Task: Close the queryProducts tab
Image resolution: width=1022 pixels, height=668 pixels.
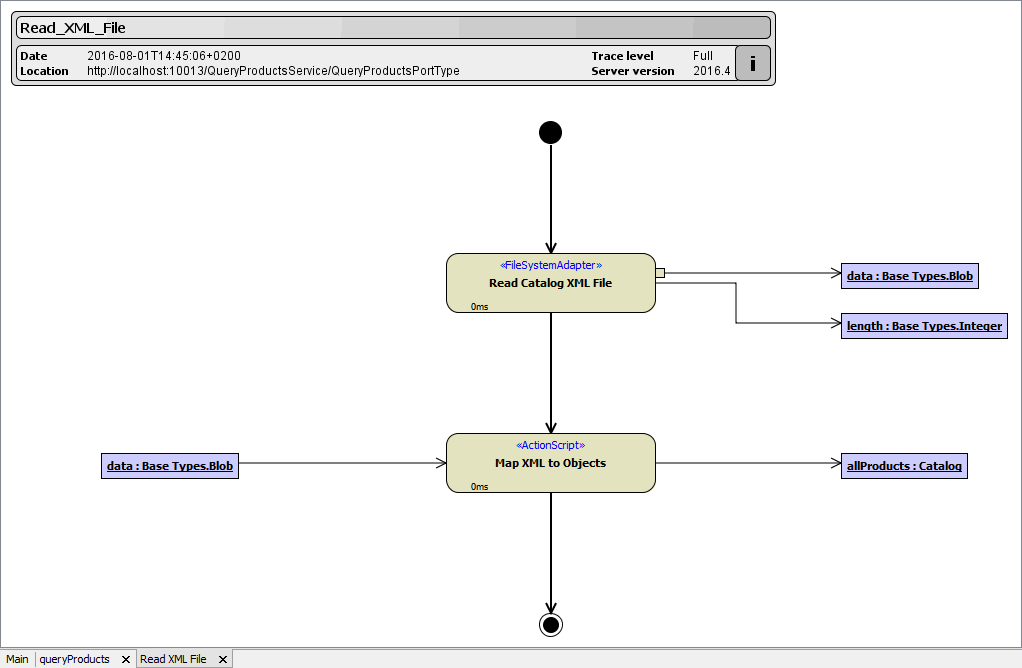Action: point(125,659)
